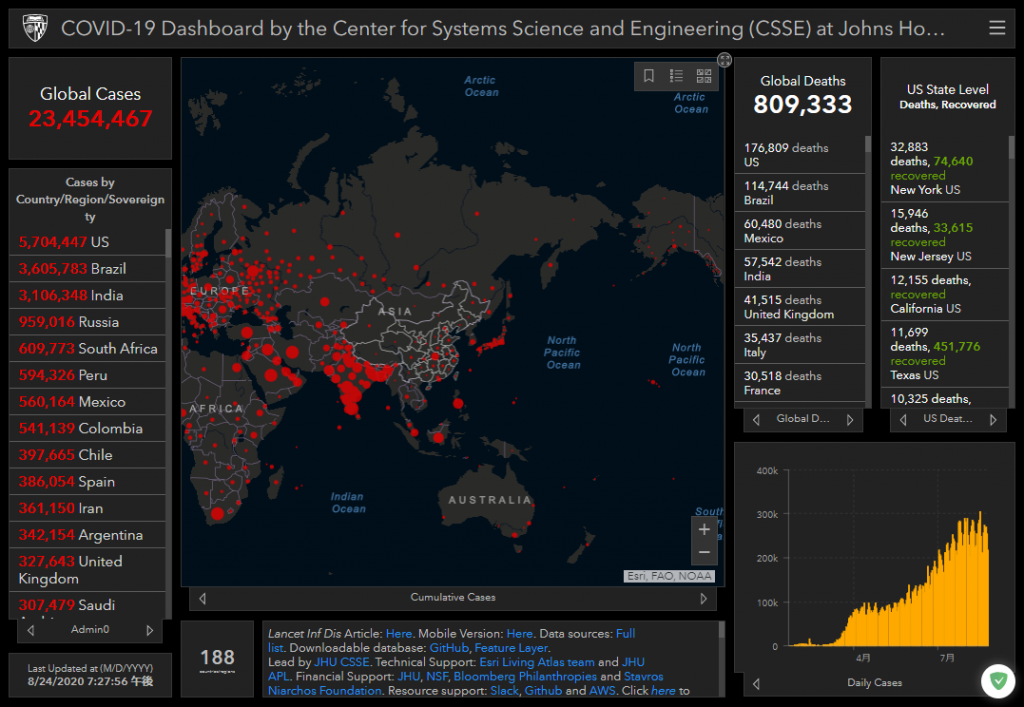Screen dimensions: 1024x707
Task: Click the 35,437 deaths Italy entry
Action: click(x=800, y=345)
